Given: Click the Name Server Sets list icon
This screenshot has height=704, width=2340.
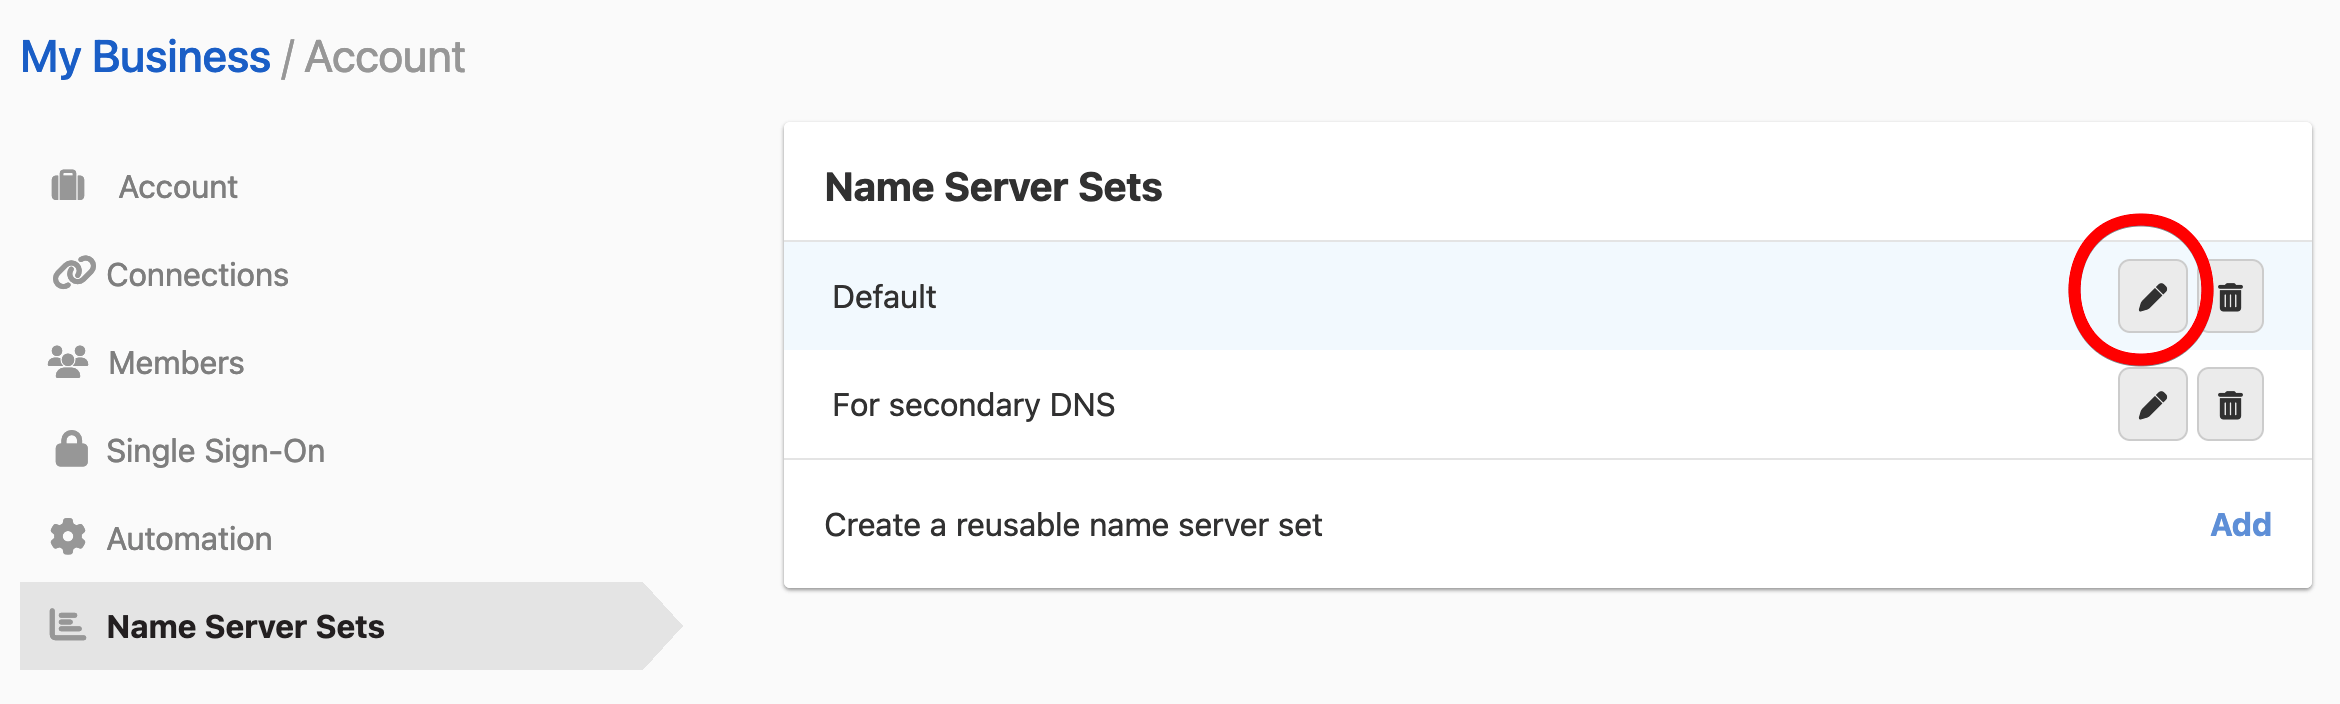Looking at the screenshot, I should [x=67, y=625].
